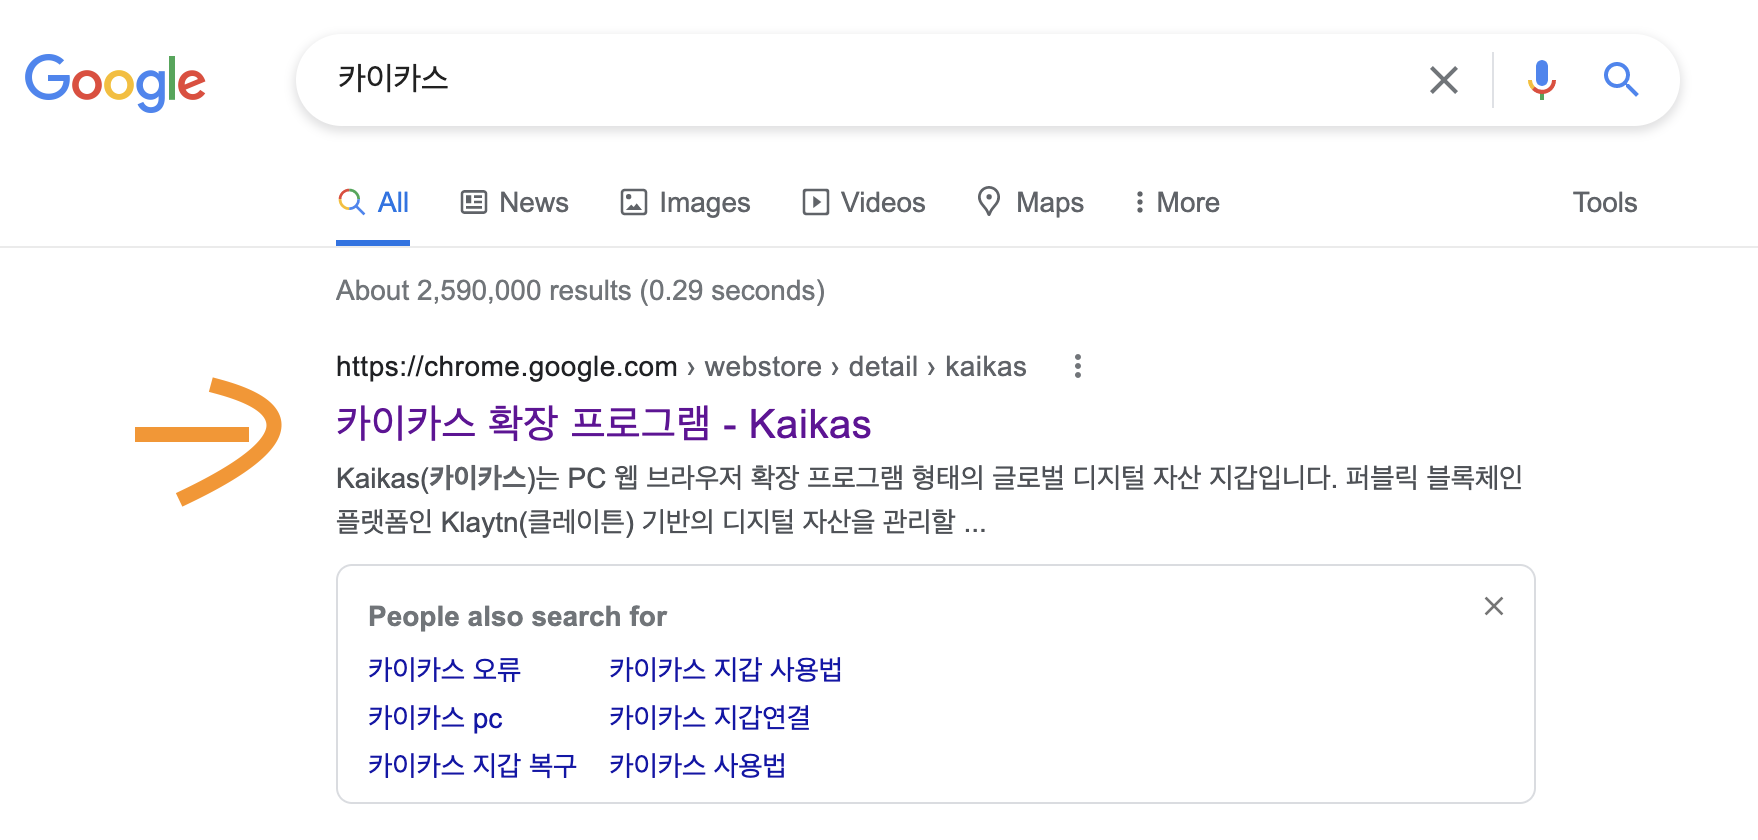Start voice search with the microphone icon

1541,80
